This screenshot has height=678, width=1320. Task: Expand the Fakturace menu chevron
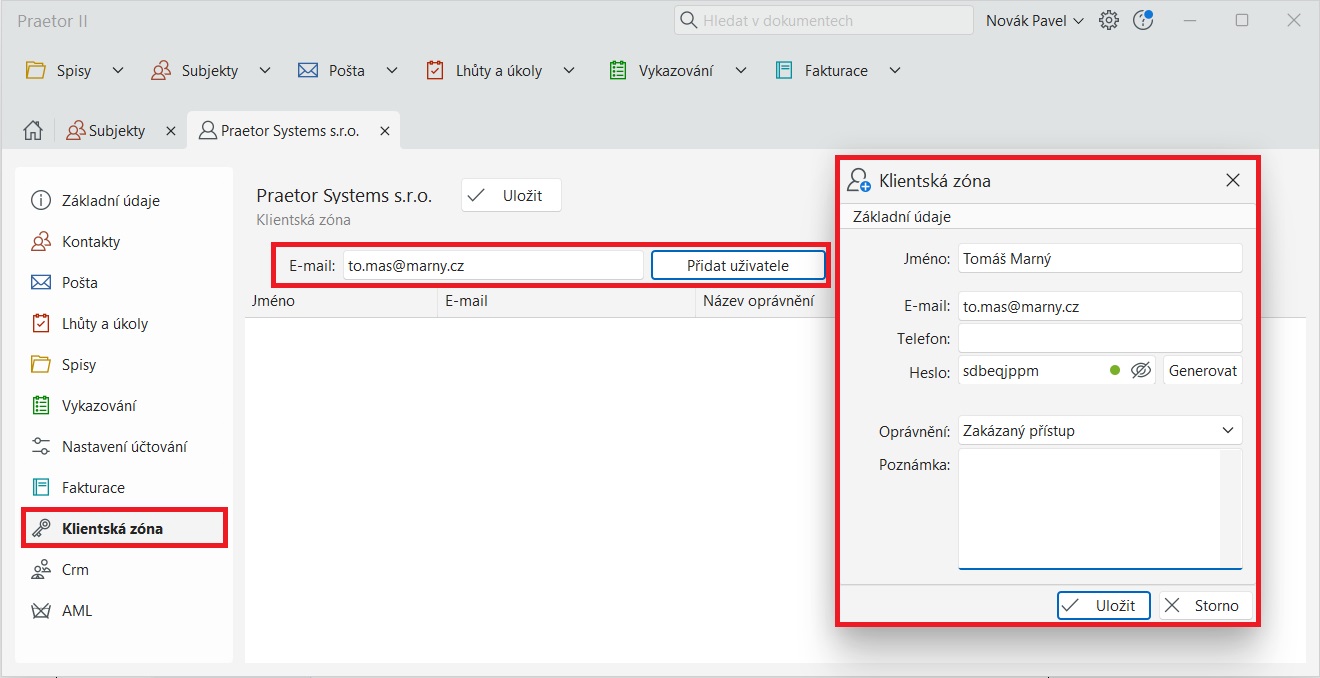coord(895,71)
